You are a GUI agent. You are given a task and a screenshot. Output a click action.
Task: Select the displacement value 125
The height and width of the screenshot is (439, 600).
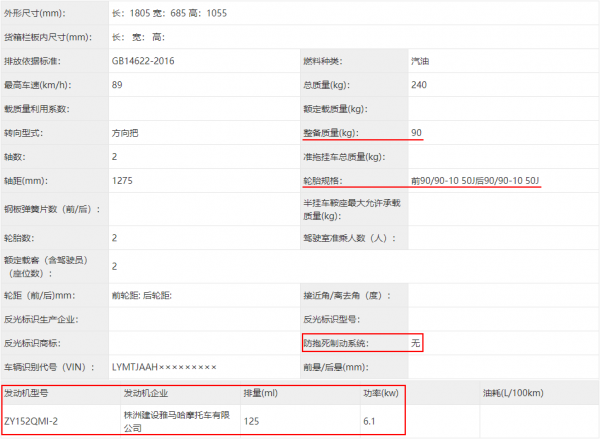(x=251, y=421)
